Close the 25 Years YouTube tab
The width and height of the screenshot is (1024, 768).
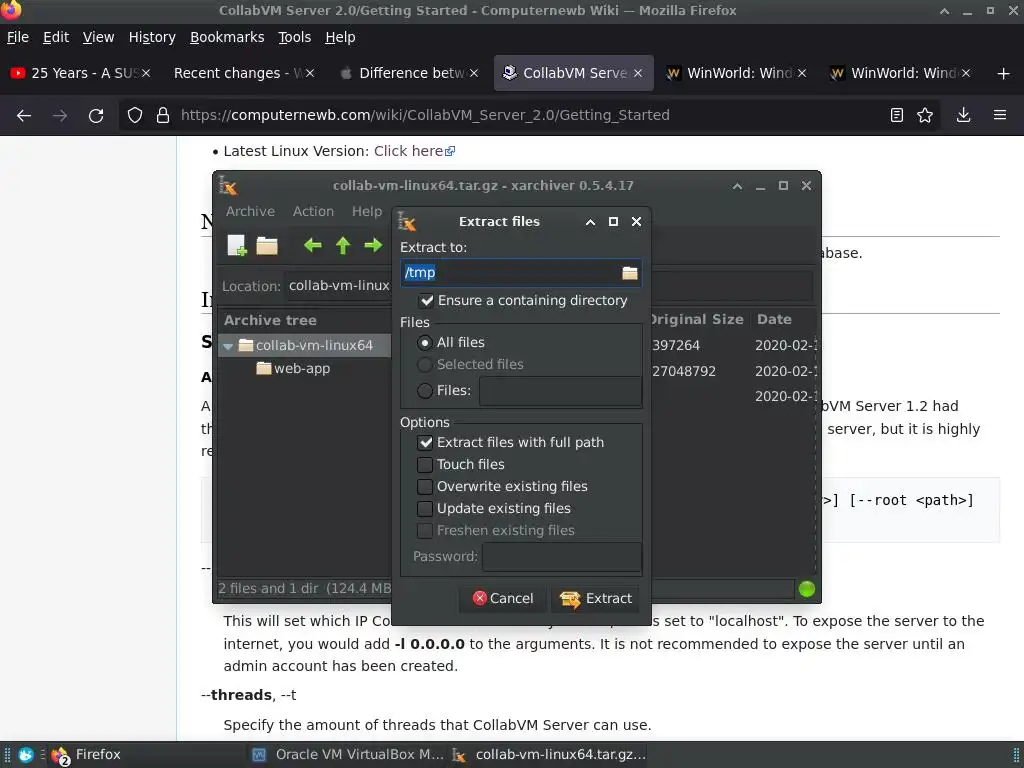click(146, 73)
